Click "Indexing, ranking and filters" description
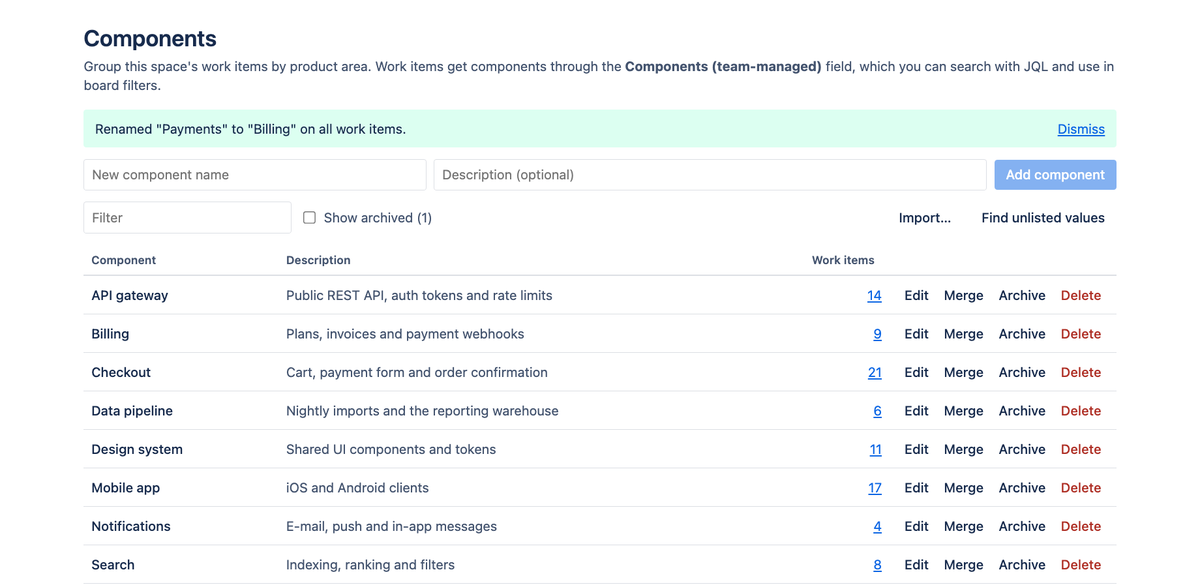The height and width of the screenshot is (587, 1200). (370, 565)
